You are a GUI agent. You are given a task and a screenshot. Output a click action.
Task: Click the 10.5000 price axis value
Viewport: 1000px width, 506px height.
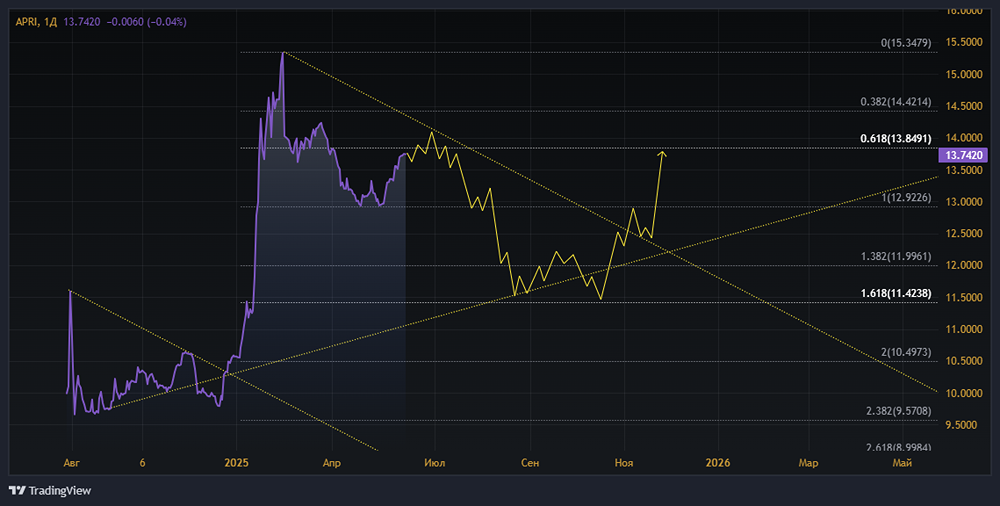point(964,361)
